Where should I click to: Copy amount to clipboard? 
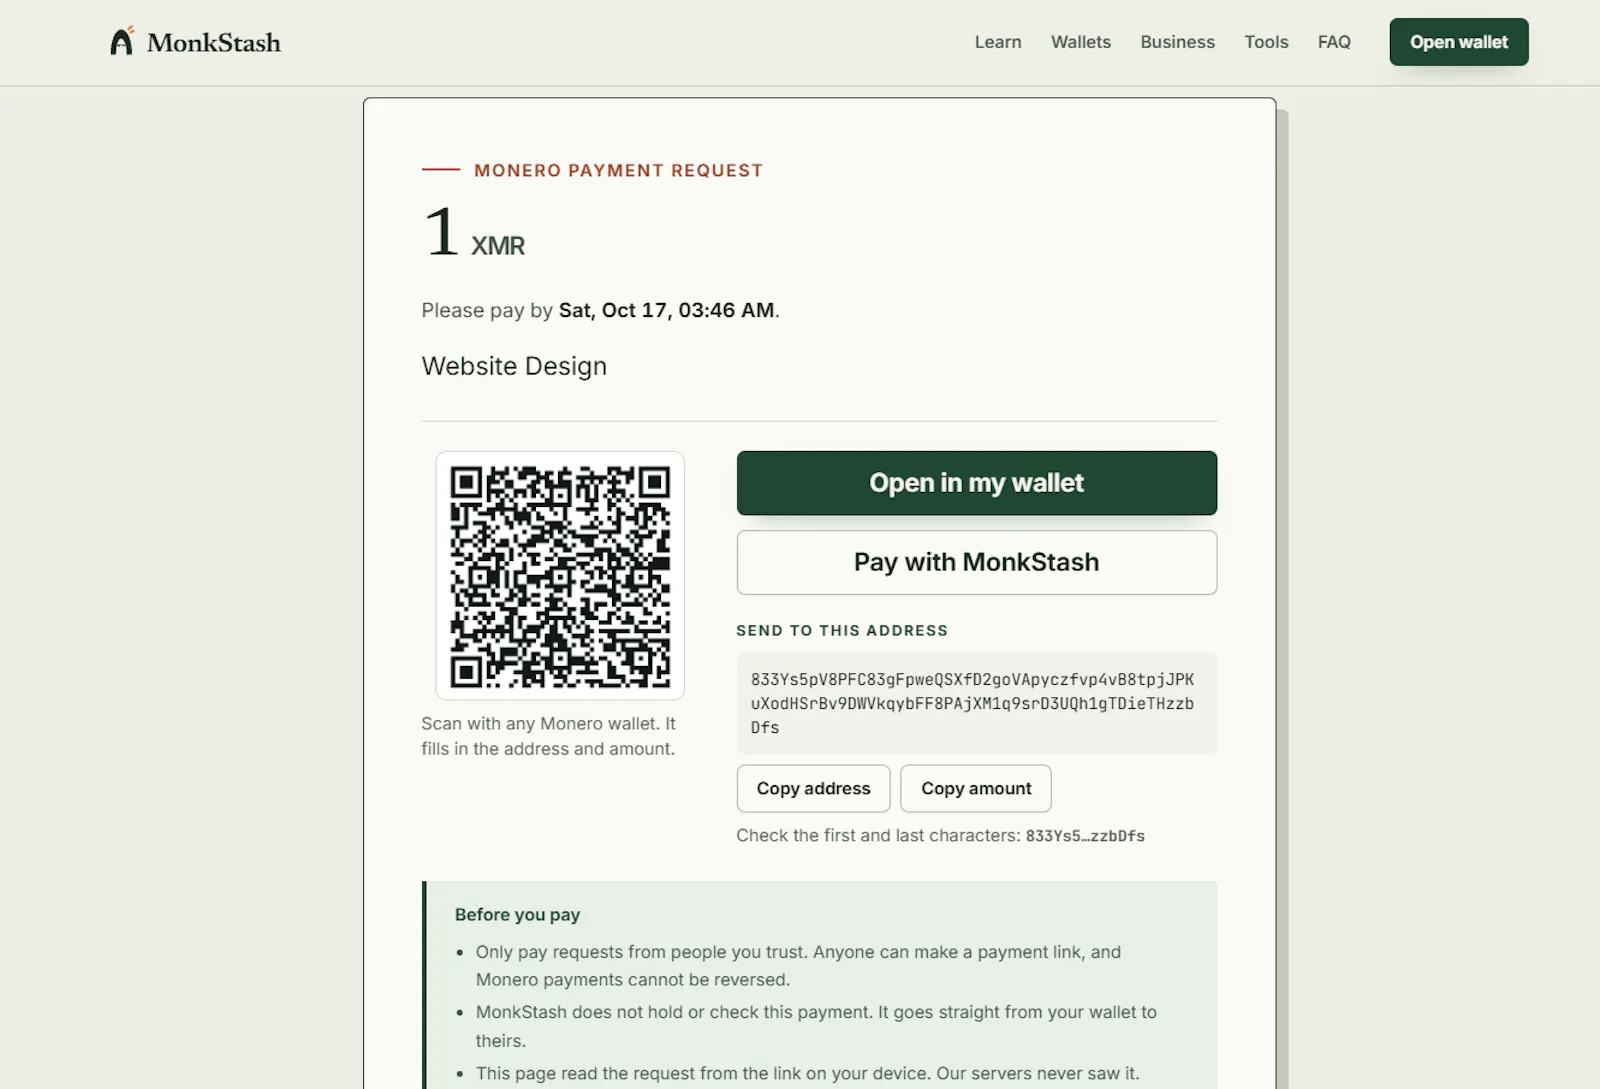click(x=976, y=788)
